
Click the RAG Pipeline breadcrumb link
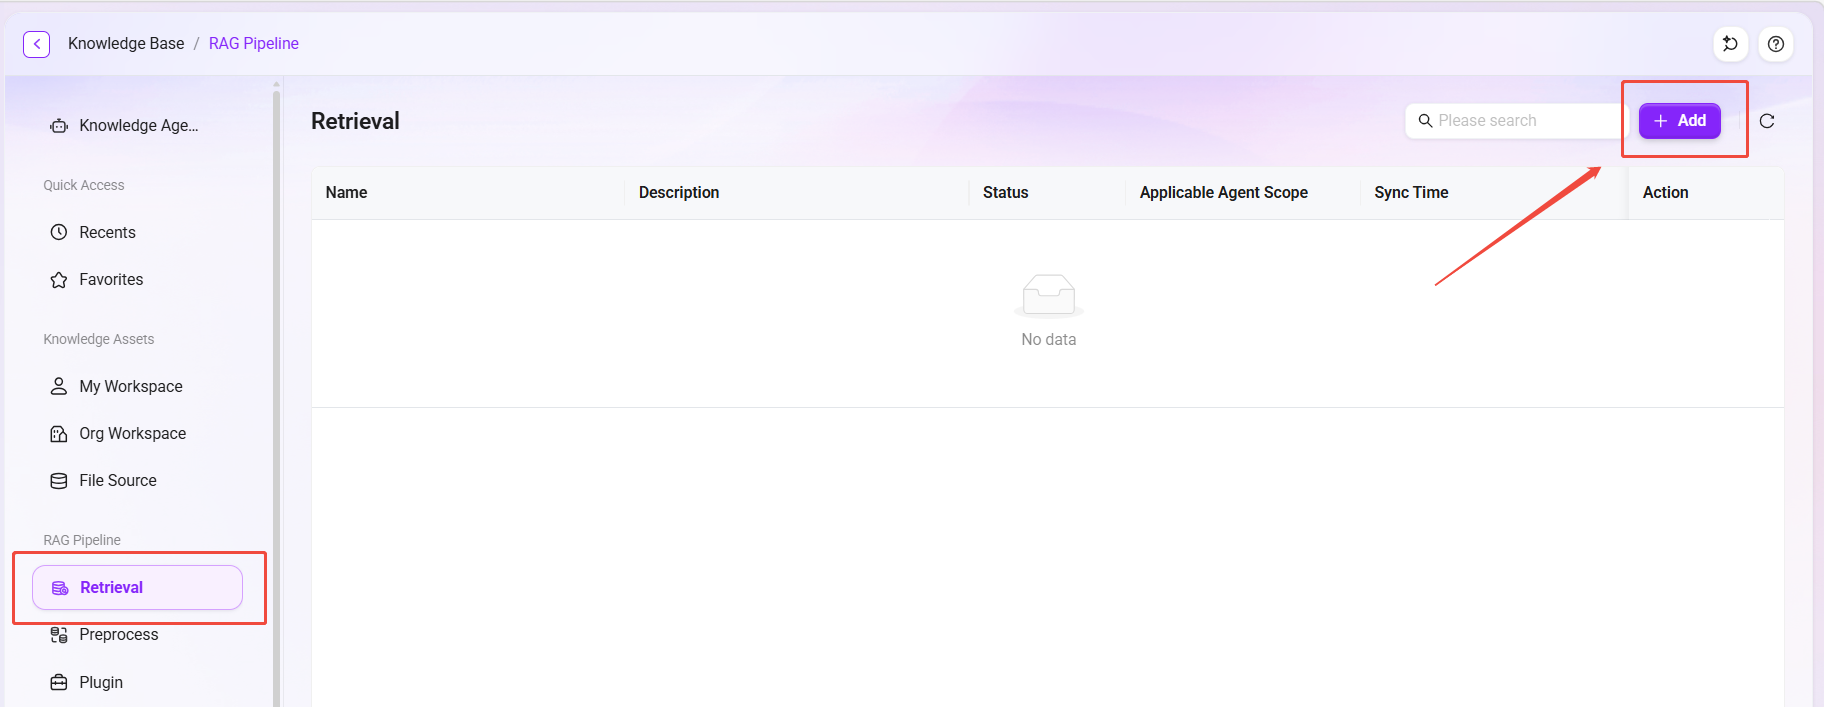pos(254,43)
